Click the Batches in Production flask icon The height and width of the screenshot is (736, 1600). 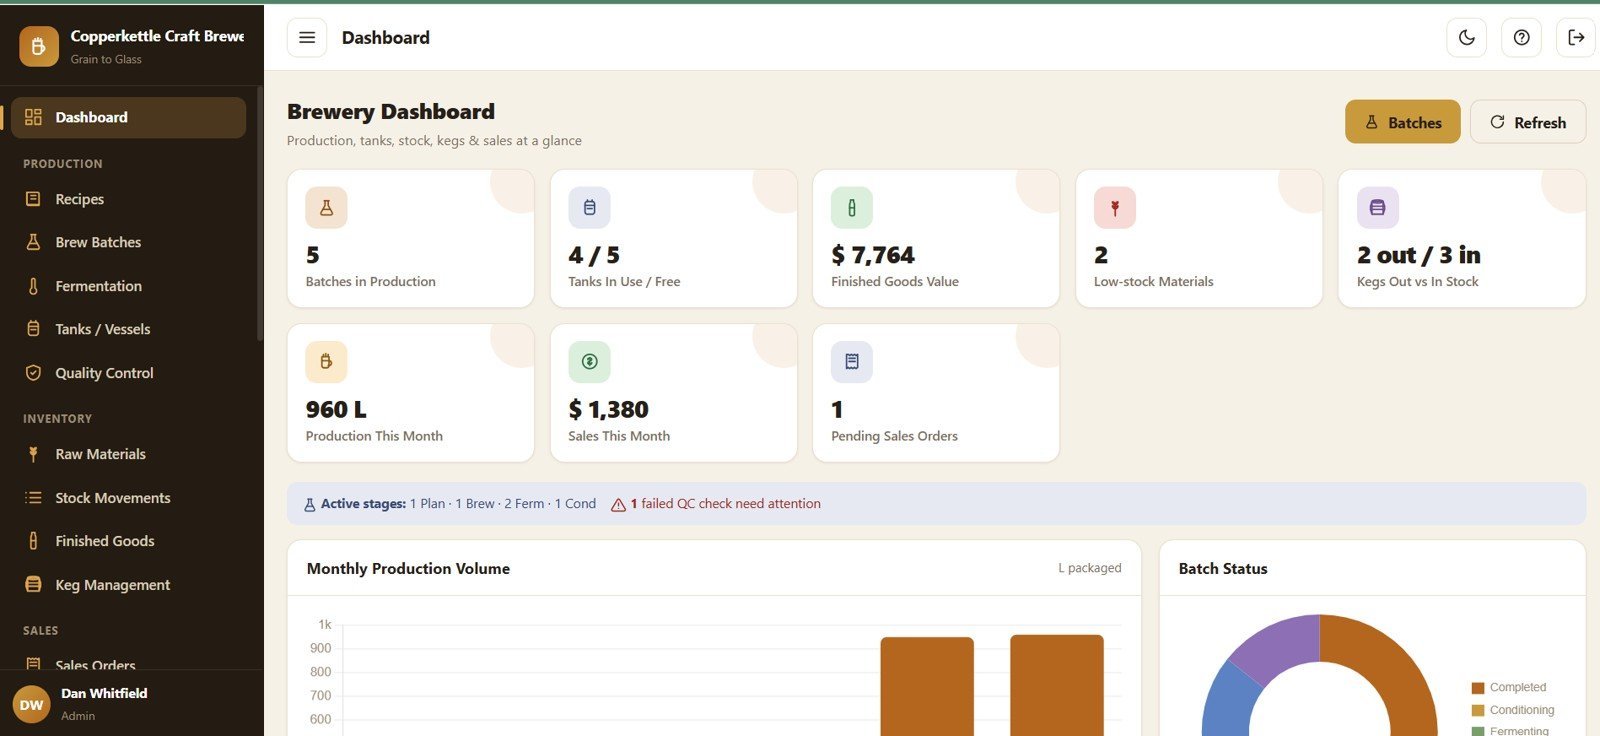(x=326, y=208)
